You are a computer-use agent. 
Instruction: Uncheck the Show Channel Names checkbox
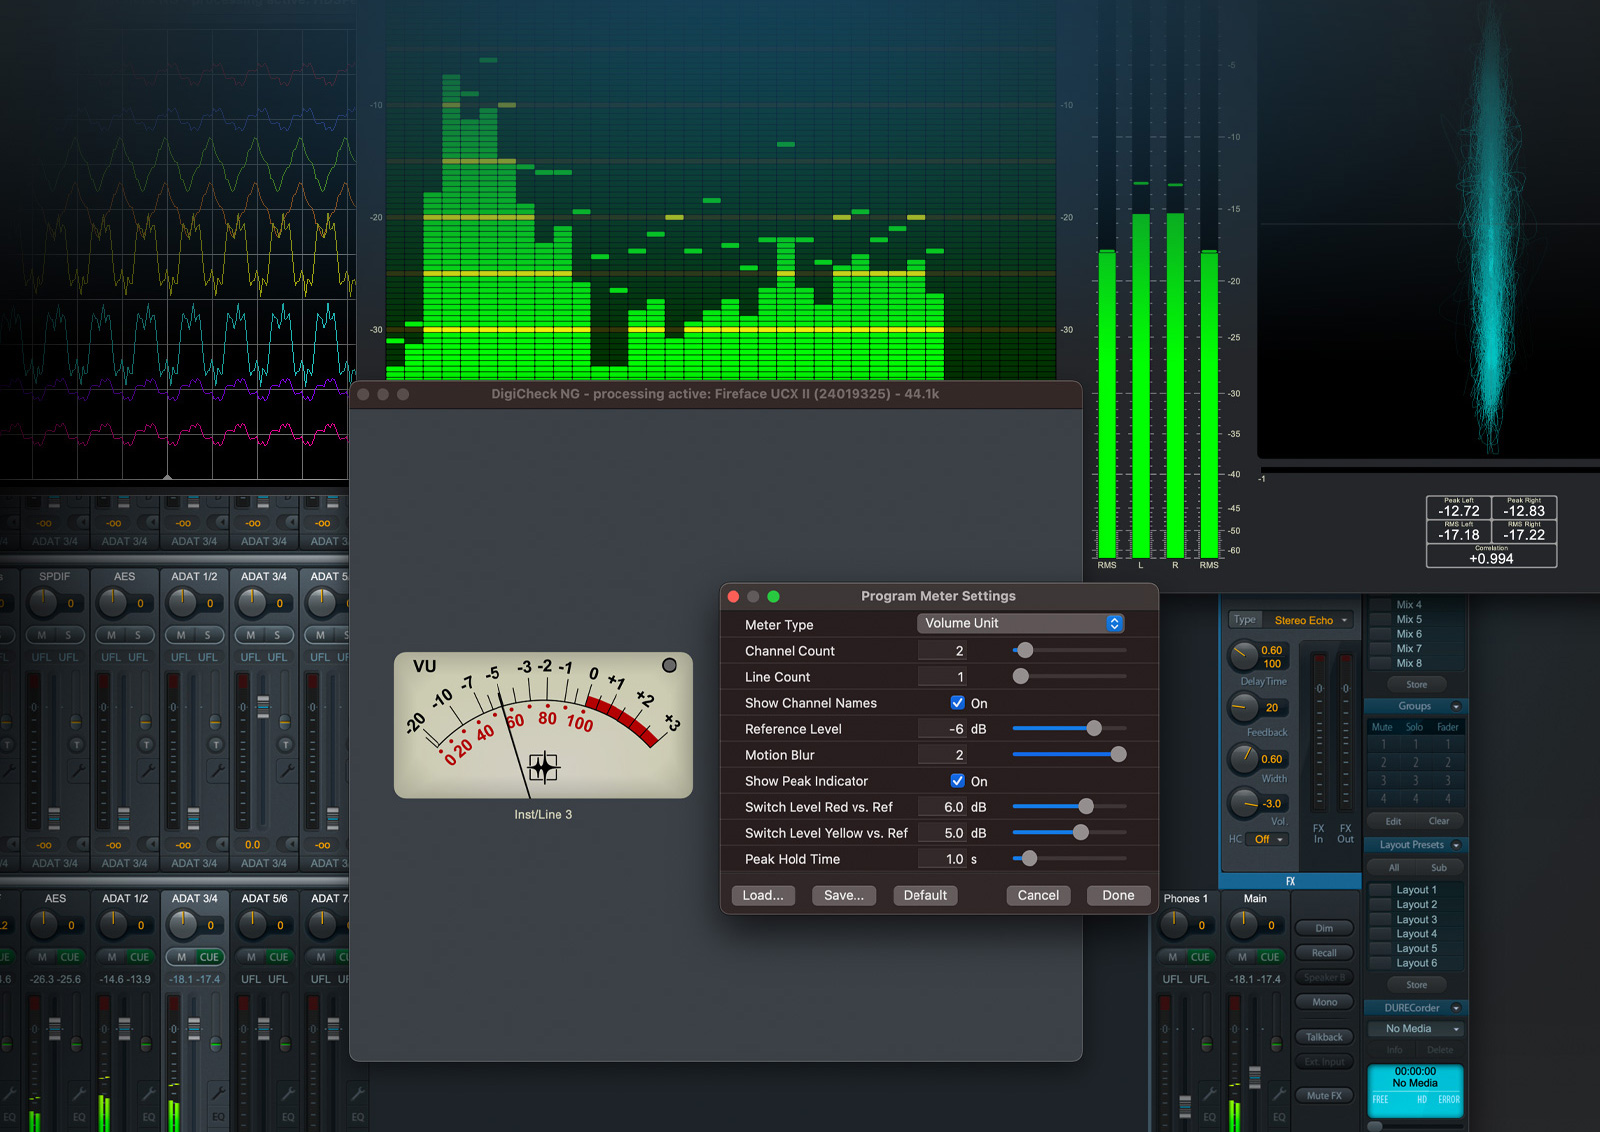pos(957,703)
